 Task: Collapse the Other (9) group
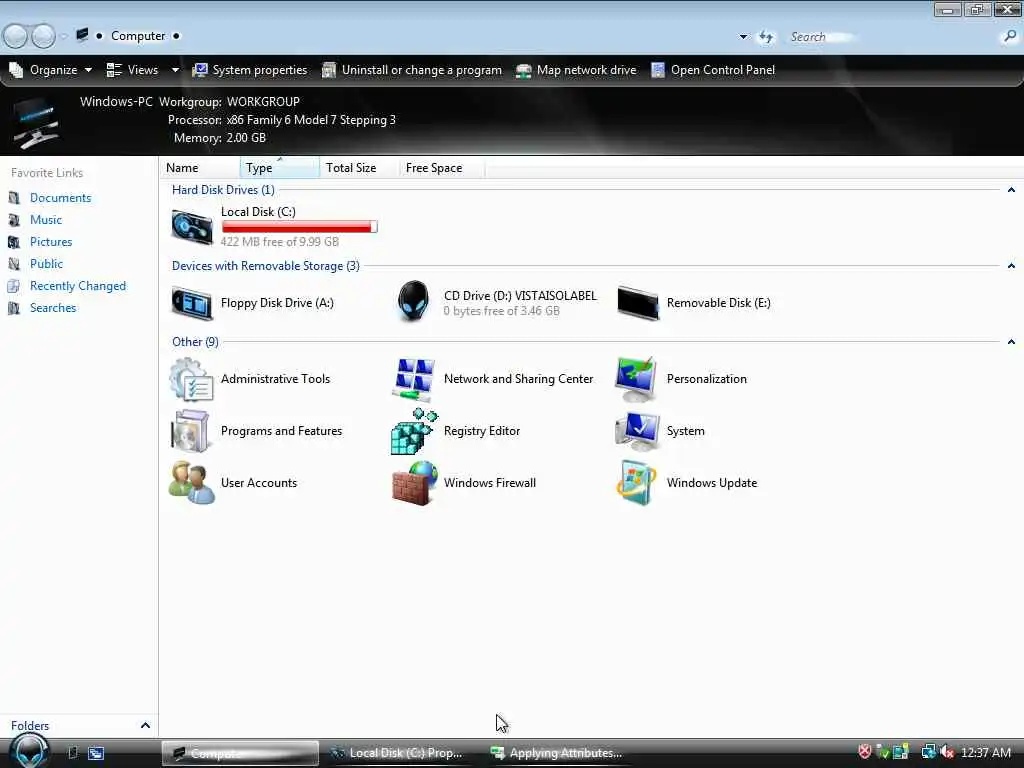click(1011, 342)
